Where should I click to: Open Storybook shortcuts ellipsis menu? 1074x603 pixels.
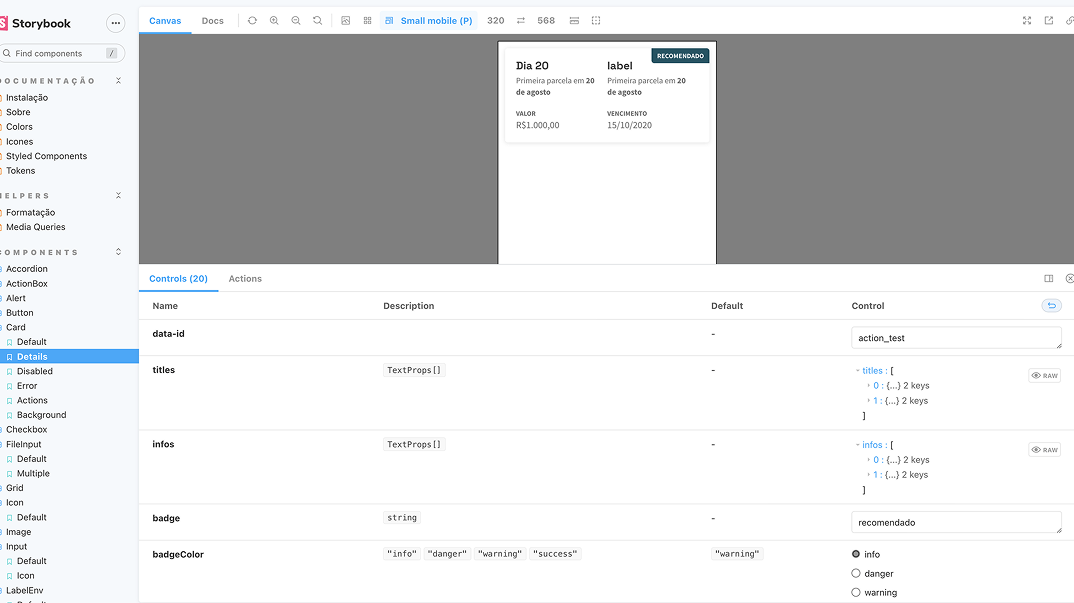[116, 23]
